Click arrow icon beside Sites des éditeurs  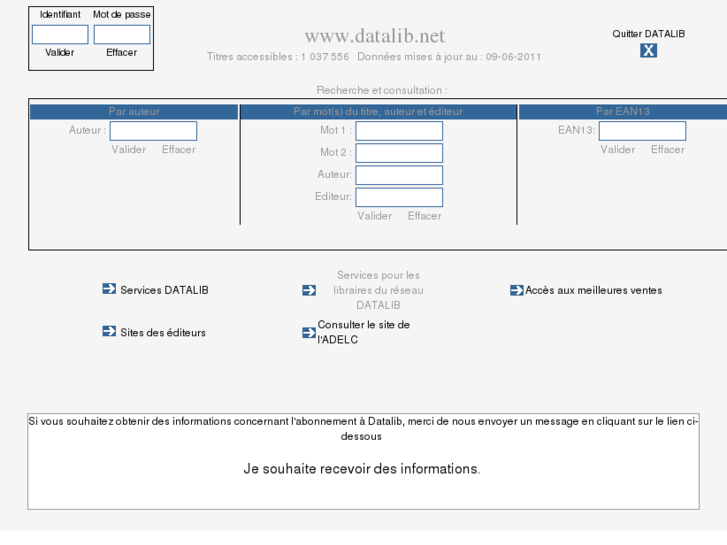tap(109, 331)
